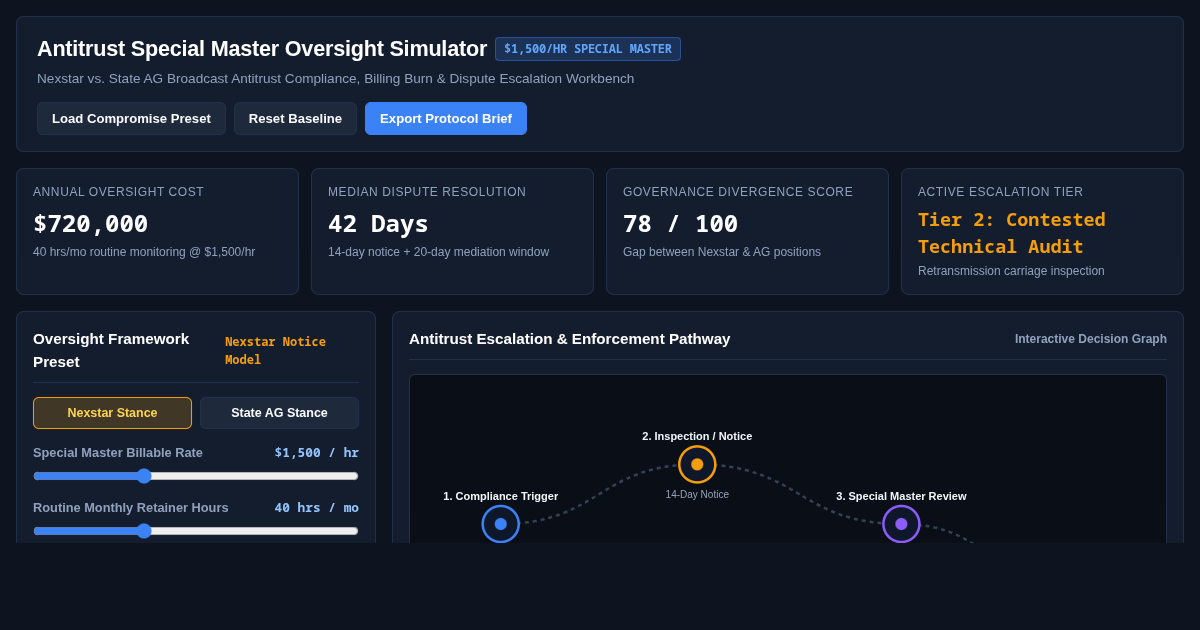This screenshot has height=630, width=1200.
Task: Click the '$1,500 / hr' rate value
Action: [317, 452]
